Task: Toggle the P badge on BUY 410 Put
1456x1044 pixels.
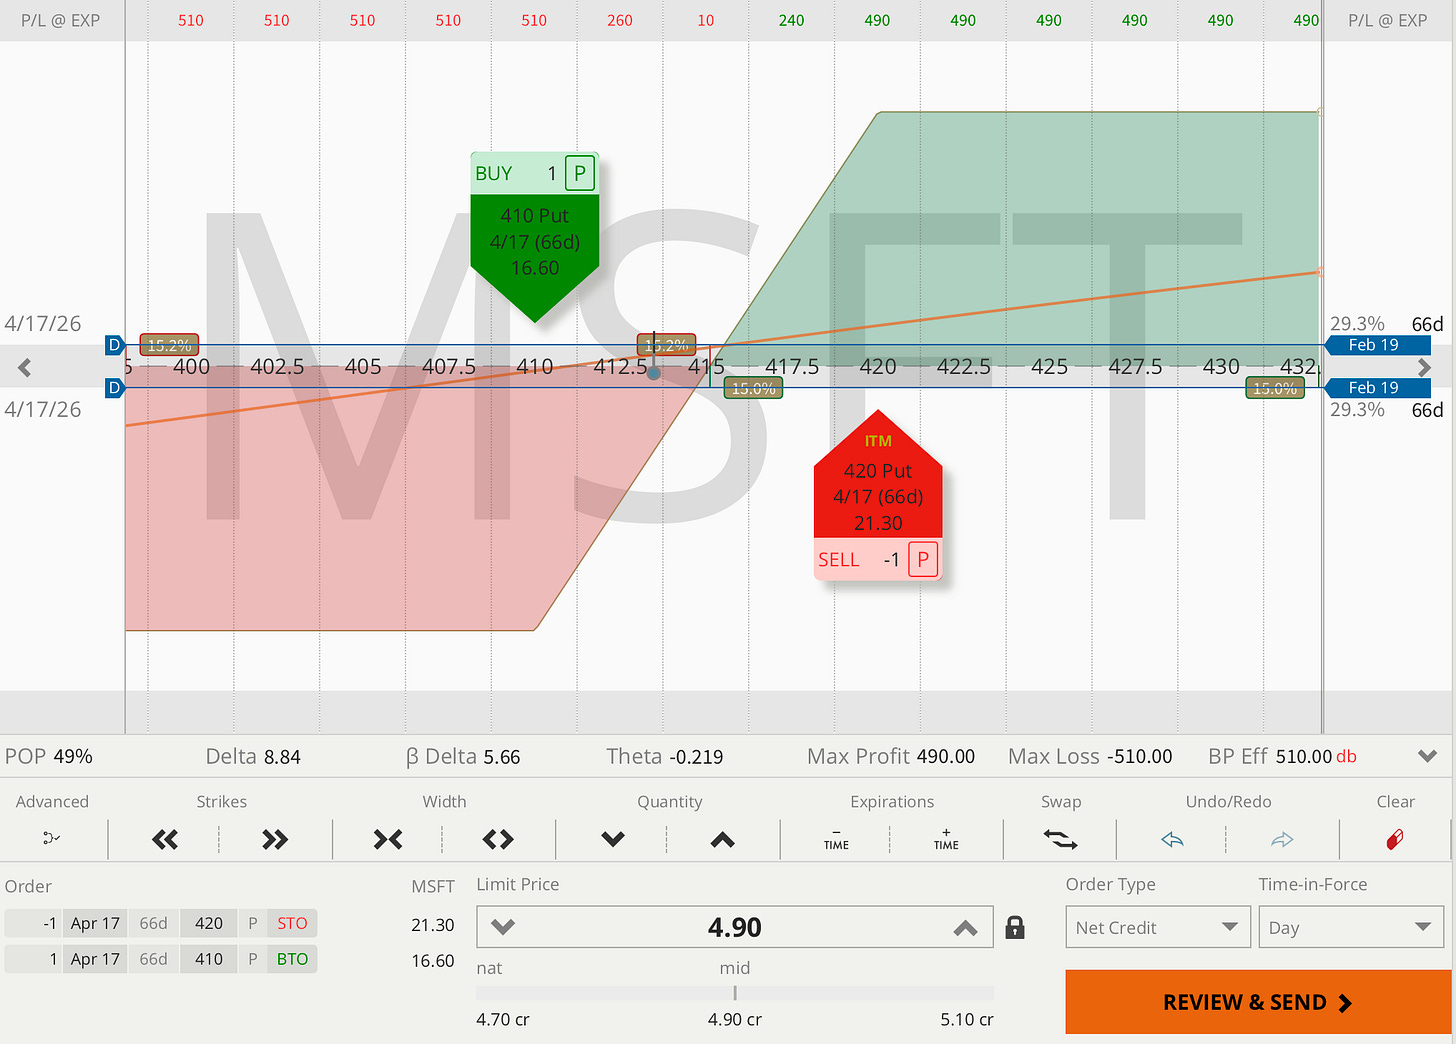Action: click(580, 173)
